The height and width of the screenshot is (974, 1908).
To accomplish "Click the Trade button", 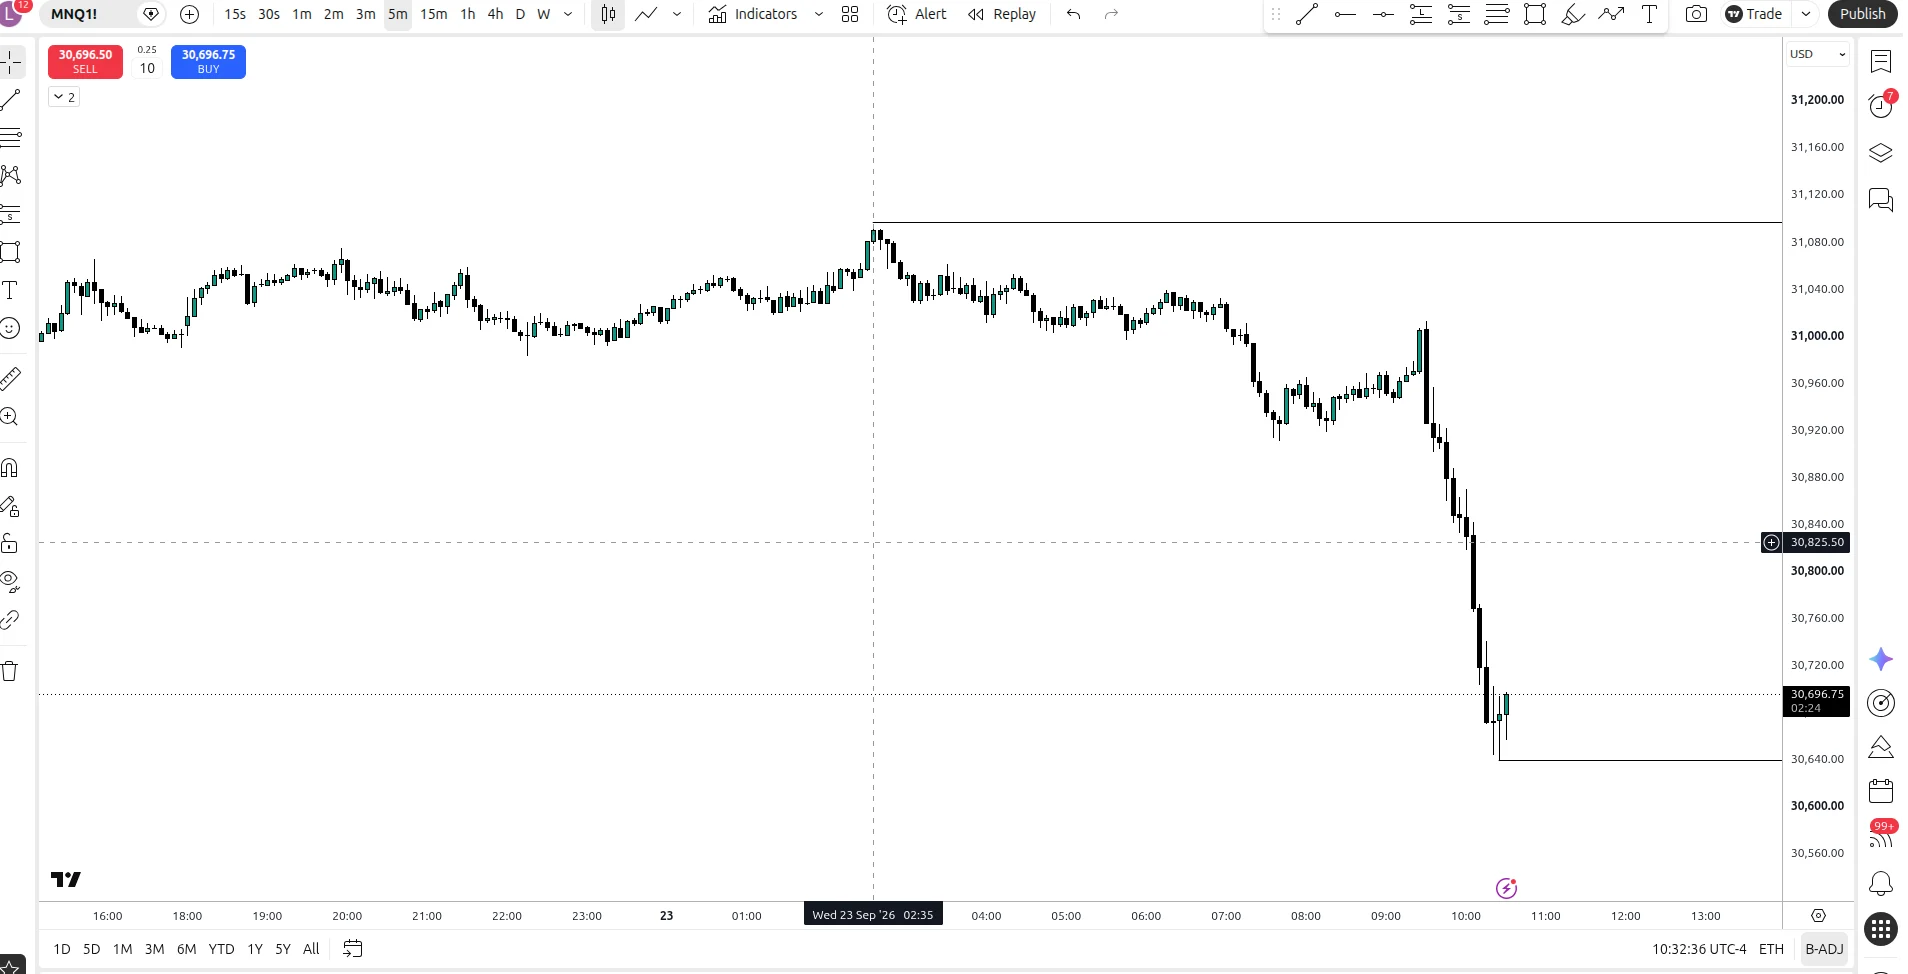I will point(1755,14).
